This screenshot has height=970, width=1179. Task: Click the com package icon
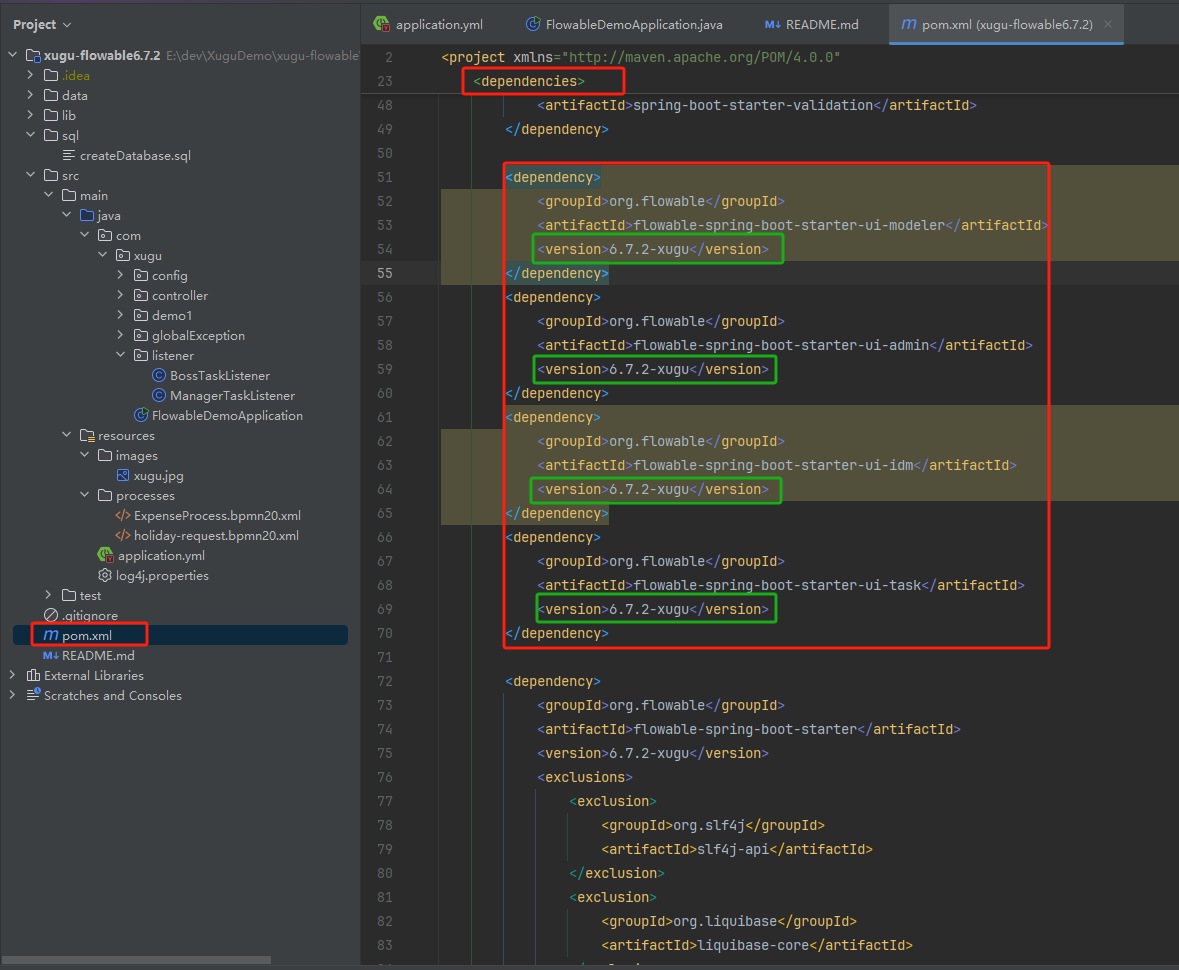(x=105, y=235)
